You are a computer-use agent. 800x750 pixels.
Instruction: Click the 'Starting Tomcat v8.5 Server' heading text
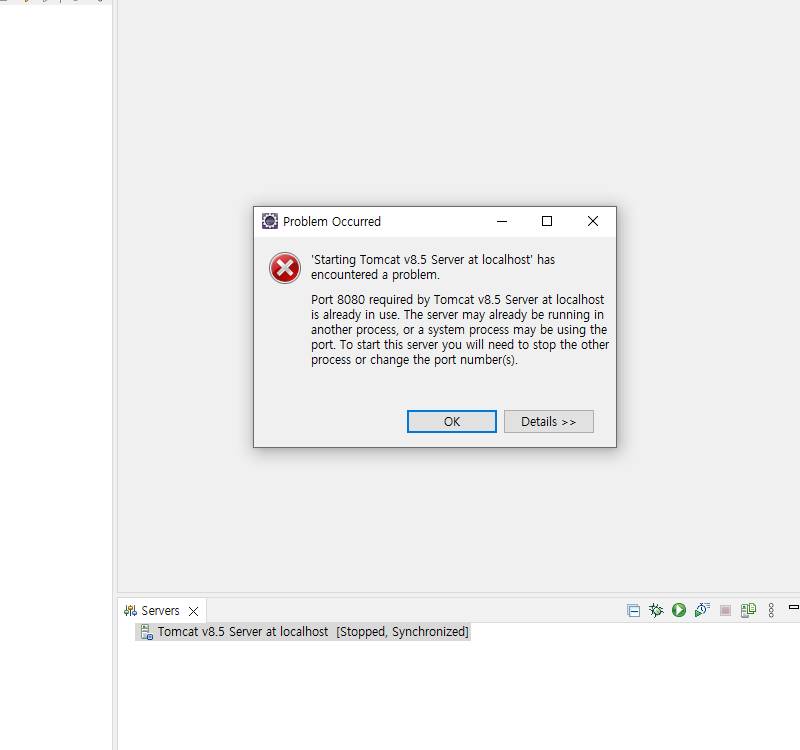click(433, 267)
